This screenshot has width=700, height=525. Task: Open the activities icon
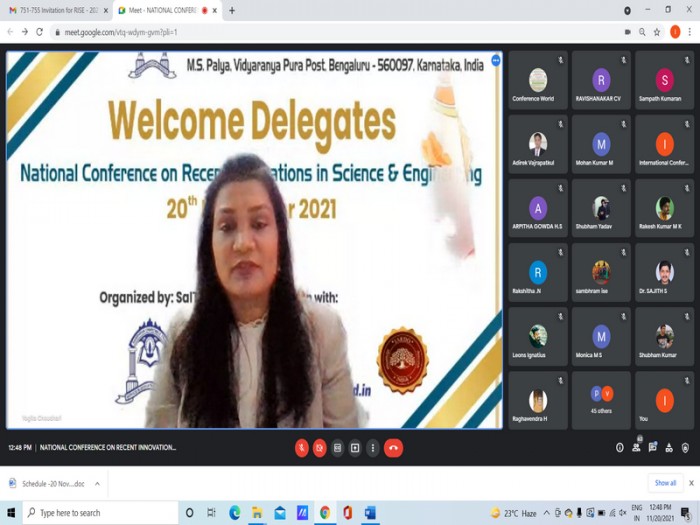point(669,448)
